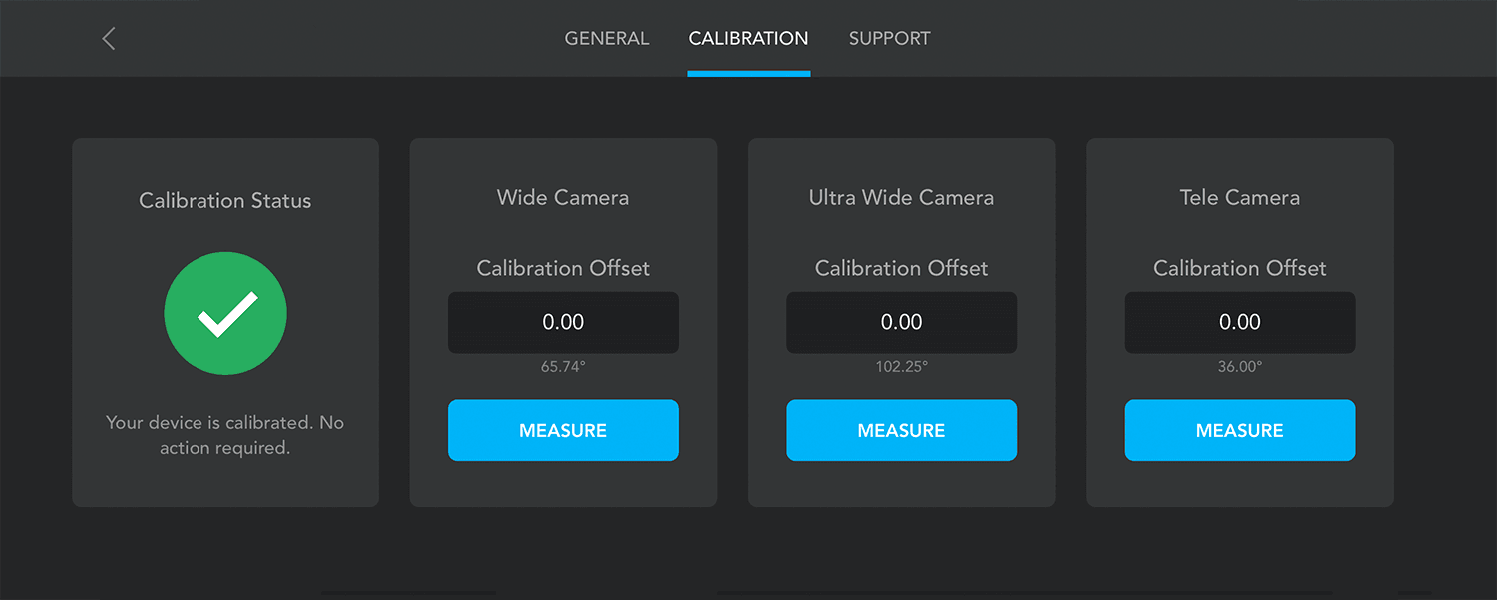Screen dimensions: 1497x600
Task: Stay on the CALIBRATION tab
Action: [748, 38]
